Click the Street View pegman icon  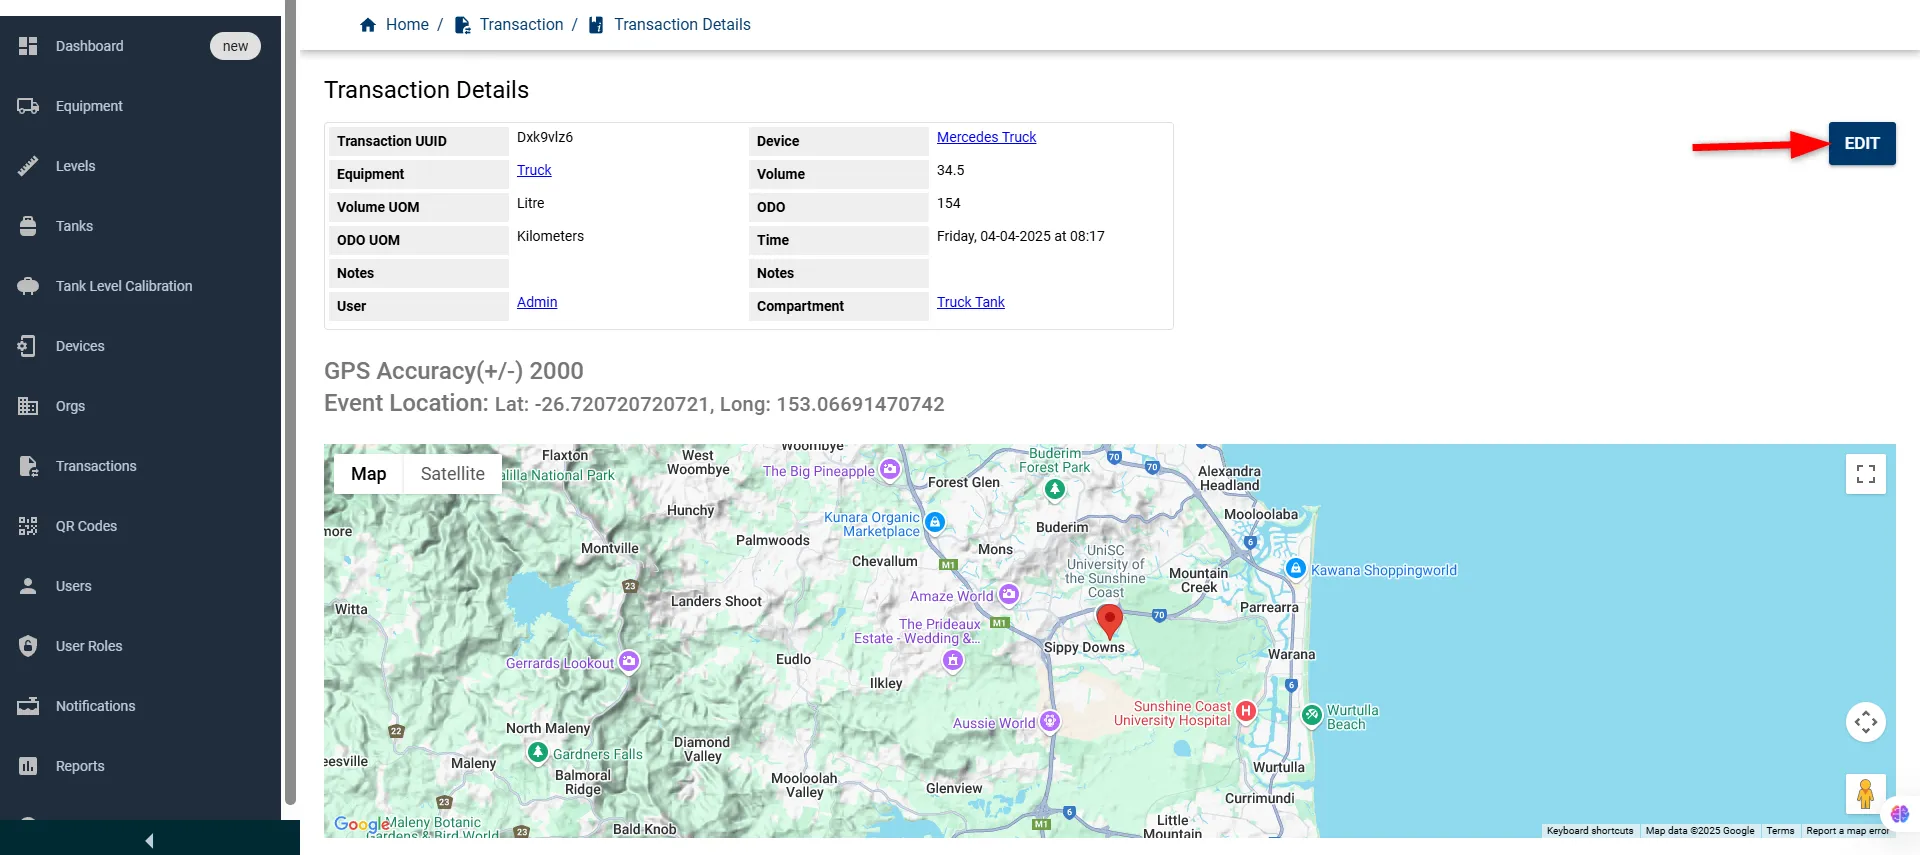1866,794
